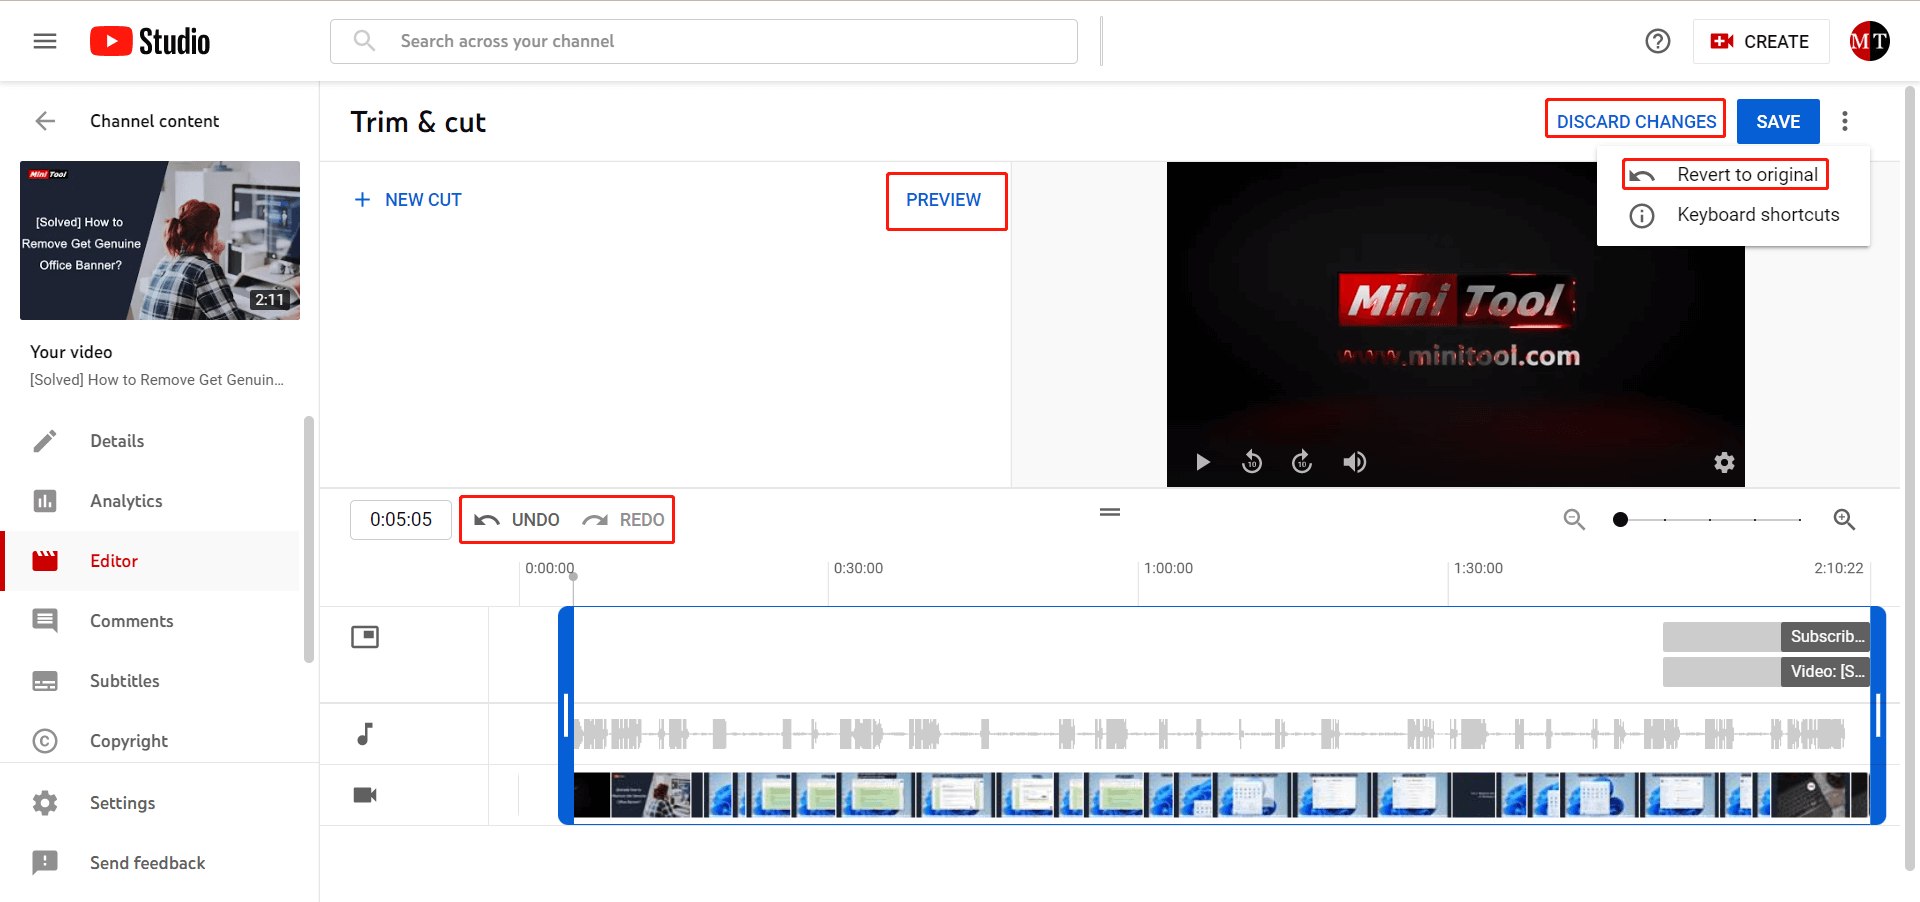The image size is (1920, 902).
Task: Click the right blue trim handle
Action: click(1878, 715)
